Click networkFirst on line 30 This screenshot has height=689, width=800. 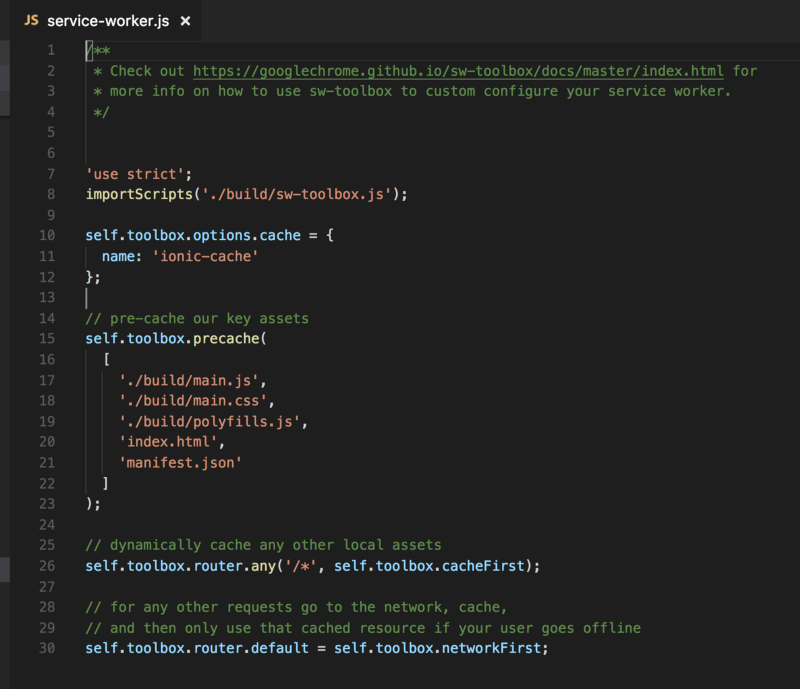[491, 648]
